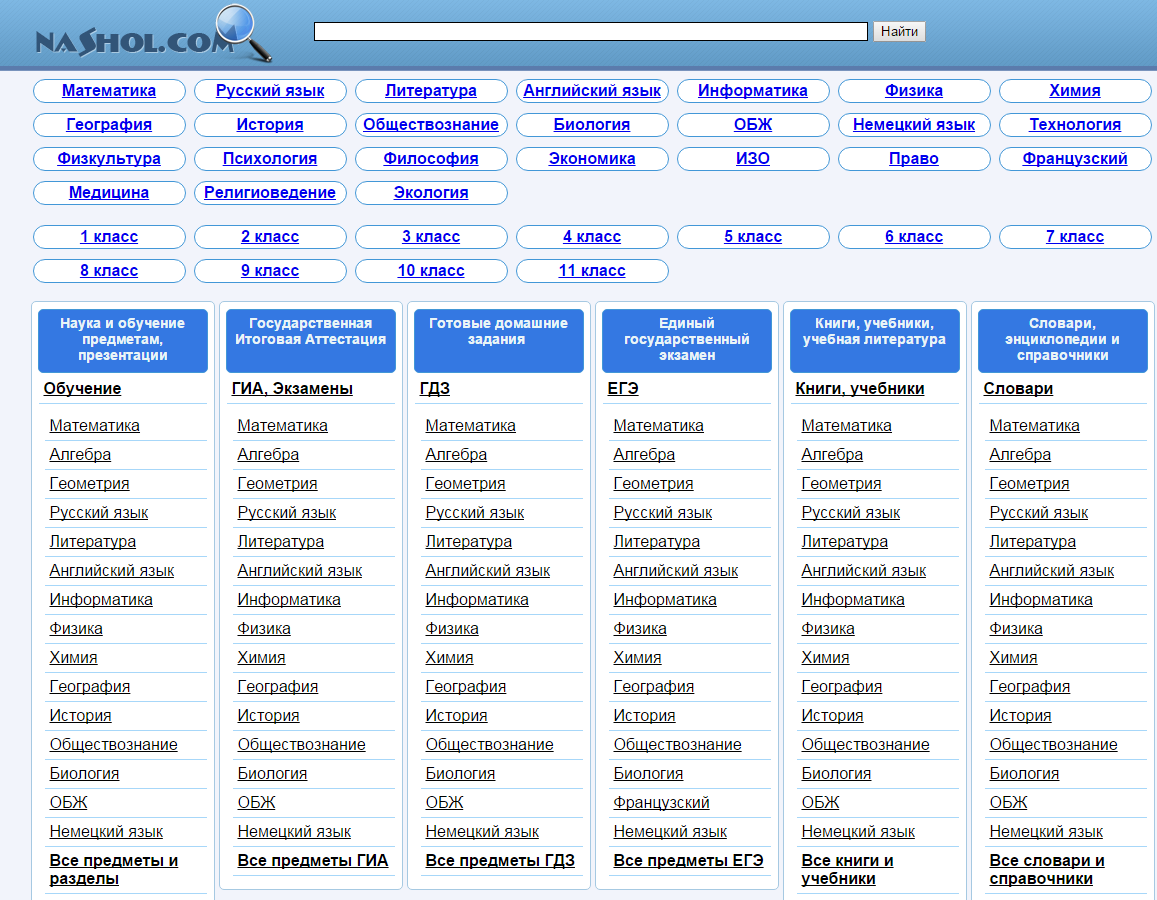The image size is (1157, 900).
Task: Open the ГДЗ section heading link
Action: tap(435, 389)
